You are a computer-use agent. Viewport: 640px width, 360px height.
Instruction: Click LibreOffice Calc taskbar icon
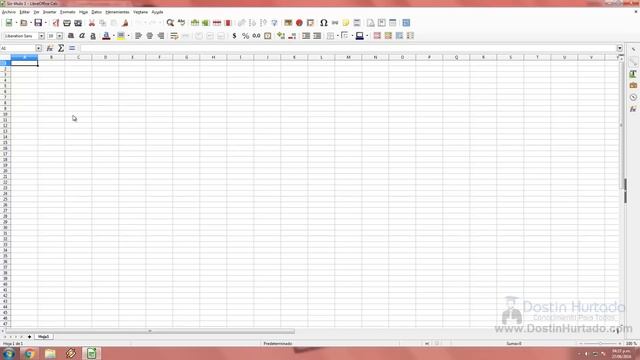(x=91, y=353)
